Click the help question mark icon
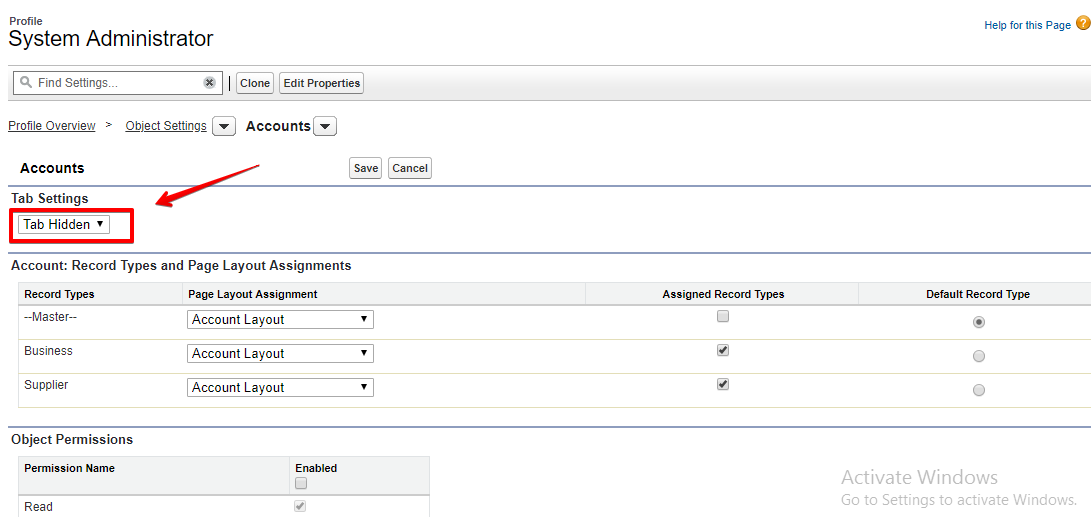This screenshot has height=517, width=1091. point(1083,24)
